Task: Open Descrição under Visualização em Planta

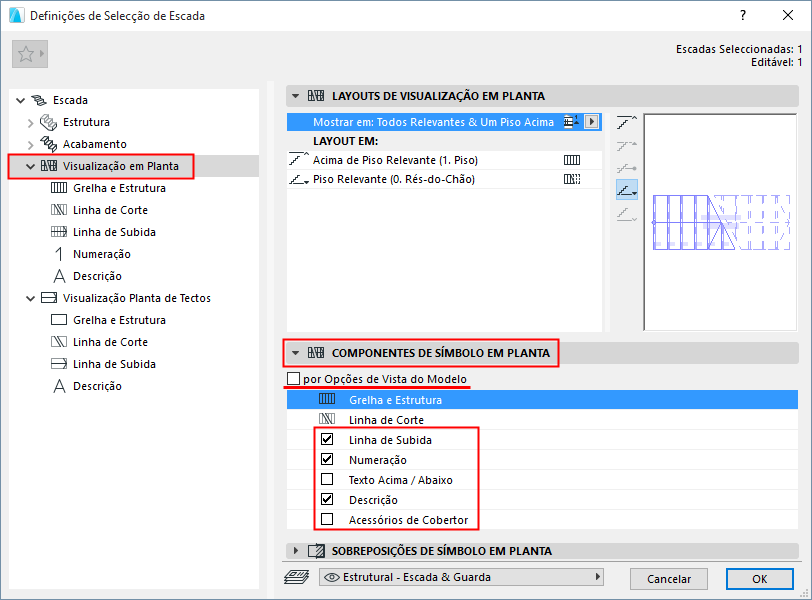Action: coord(97,276)
